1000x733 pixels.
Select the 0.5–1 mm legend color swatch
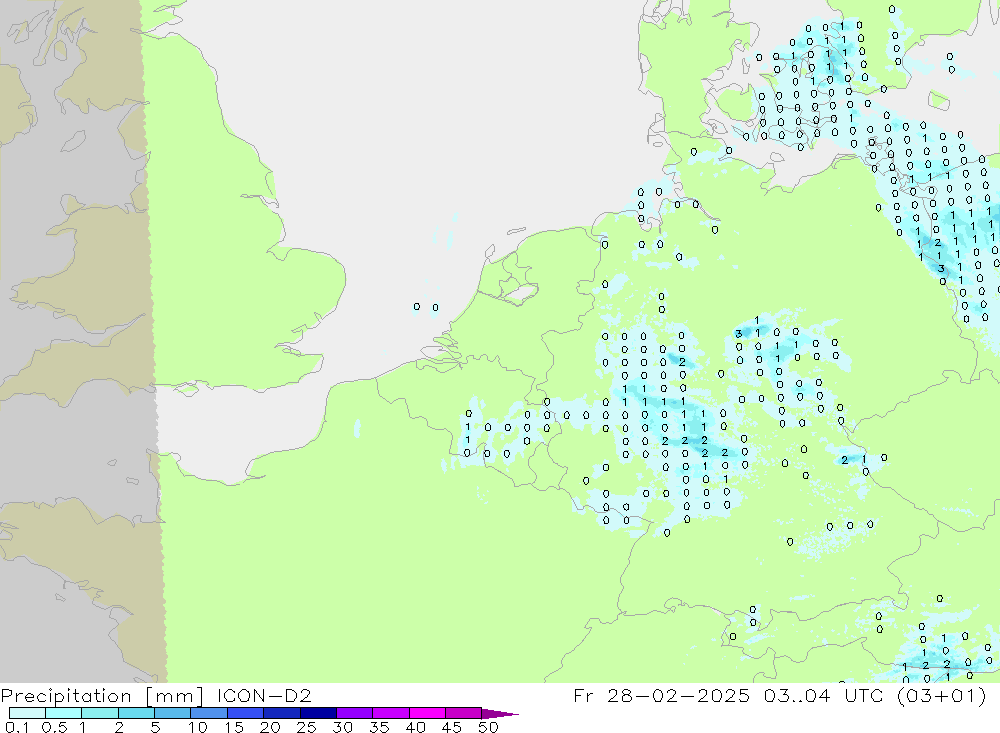pyautogui.click(x=63, y=713)
